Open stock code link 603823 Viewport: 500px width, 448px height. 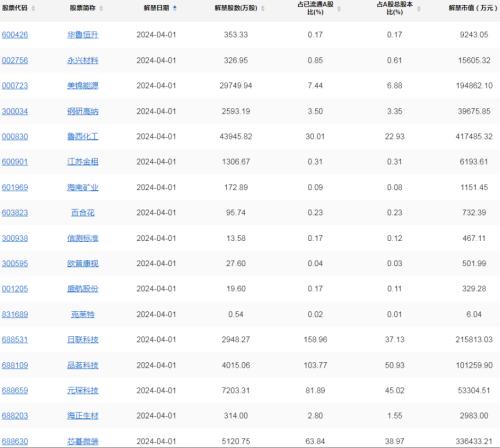pos(15,213)
